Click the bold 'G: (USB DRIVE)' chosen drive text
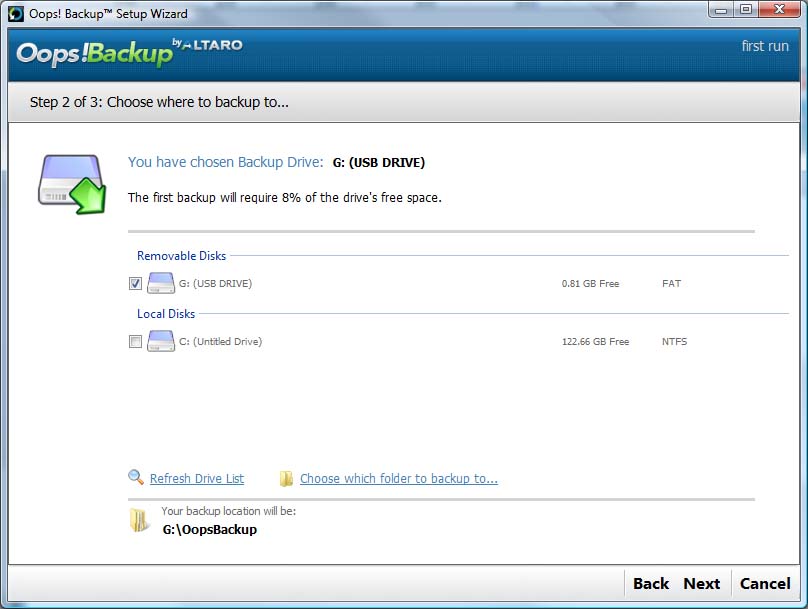 click(x=379, y=163)
